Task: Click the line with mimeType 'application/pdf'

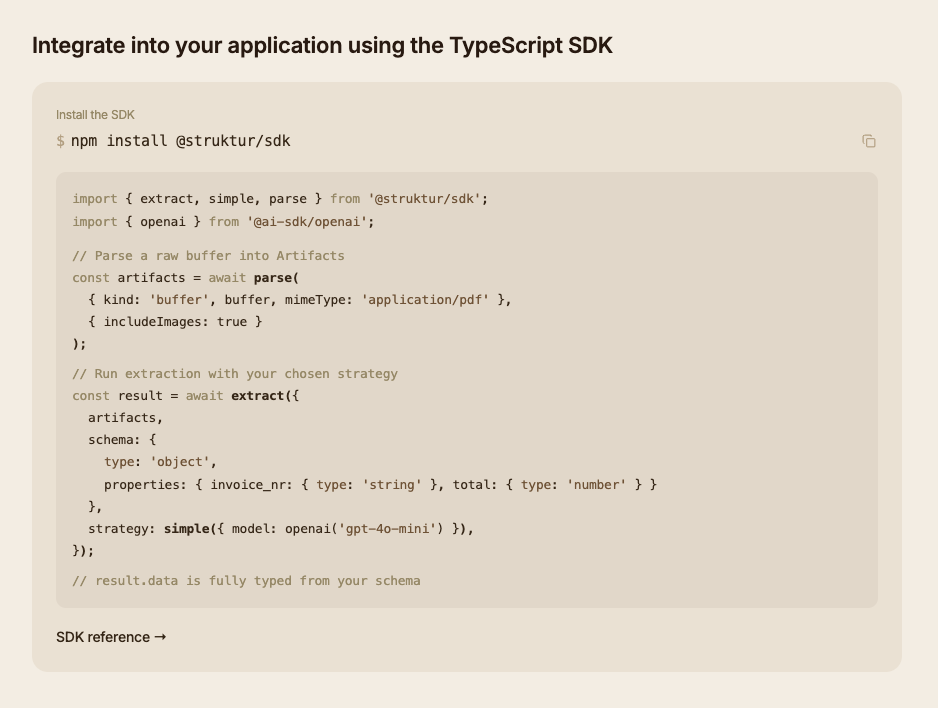Action: 300,300
